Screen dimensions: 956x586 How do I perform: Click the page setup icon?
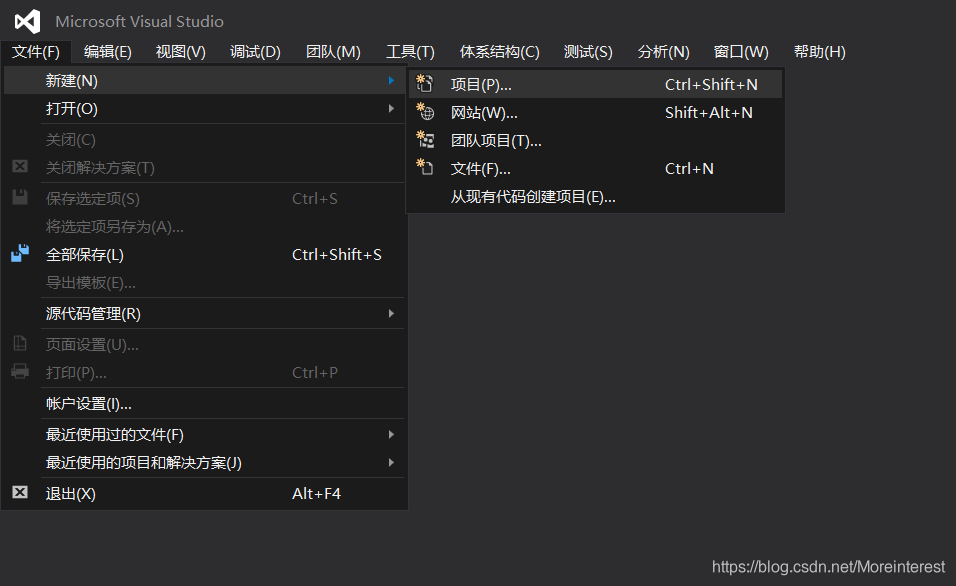[20, 343]
